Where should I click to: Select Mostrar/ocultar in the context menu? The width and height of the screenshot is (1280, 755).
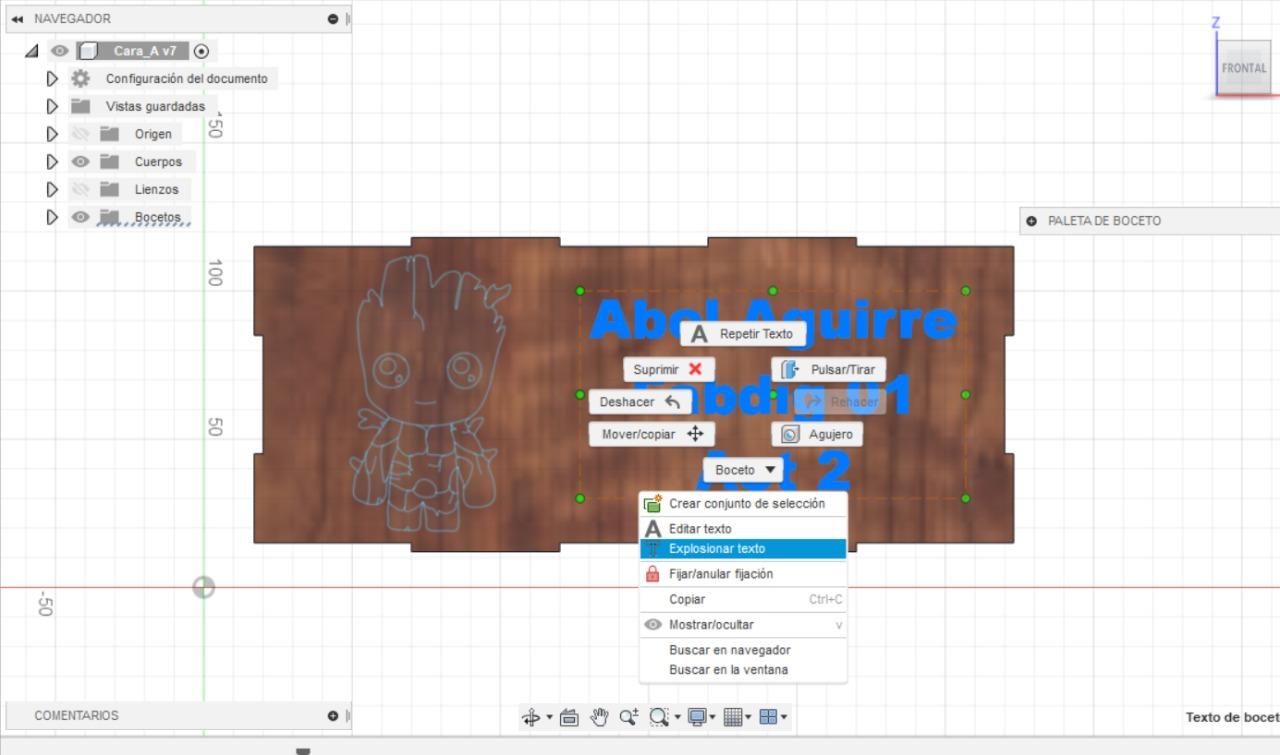click(743, 625)
